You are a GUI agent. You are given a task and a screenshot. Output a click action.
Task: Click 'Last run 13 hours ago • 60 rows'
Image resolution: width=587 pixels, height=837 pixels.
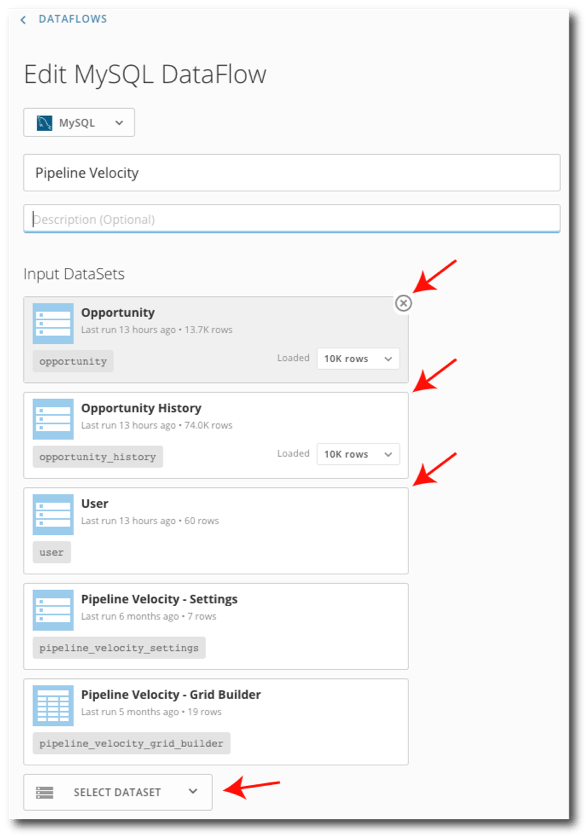click(150, 521)
